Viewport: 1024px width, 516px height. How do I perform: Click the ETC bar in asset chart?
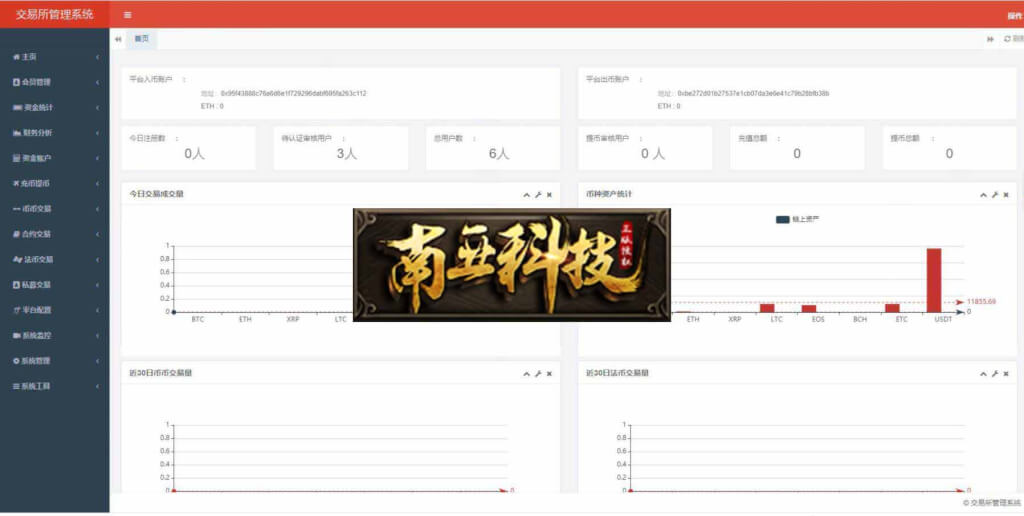892,308
